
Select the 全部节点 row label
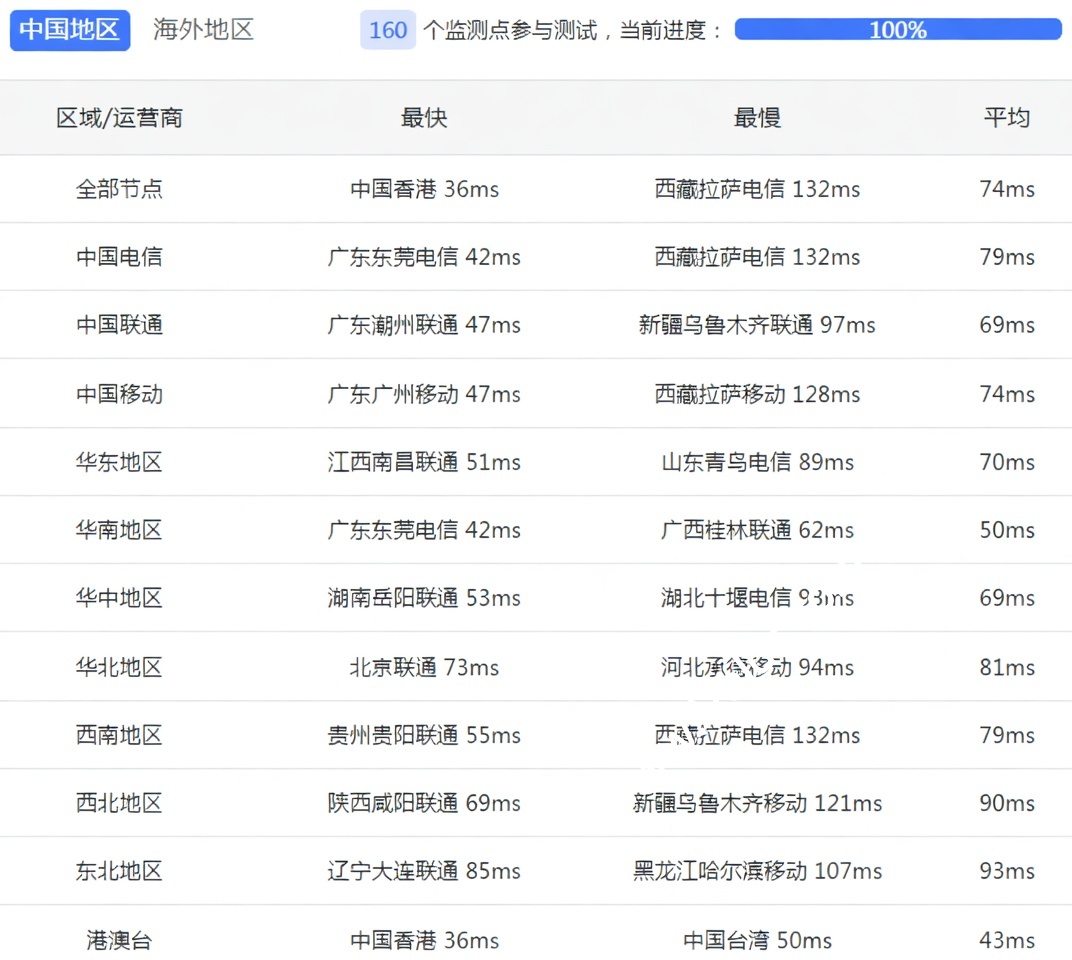click(x=119, y=189)
